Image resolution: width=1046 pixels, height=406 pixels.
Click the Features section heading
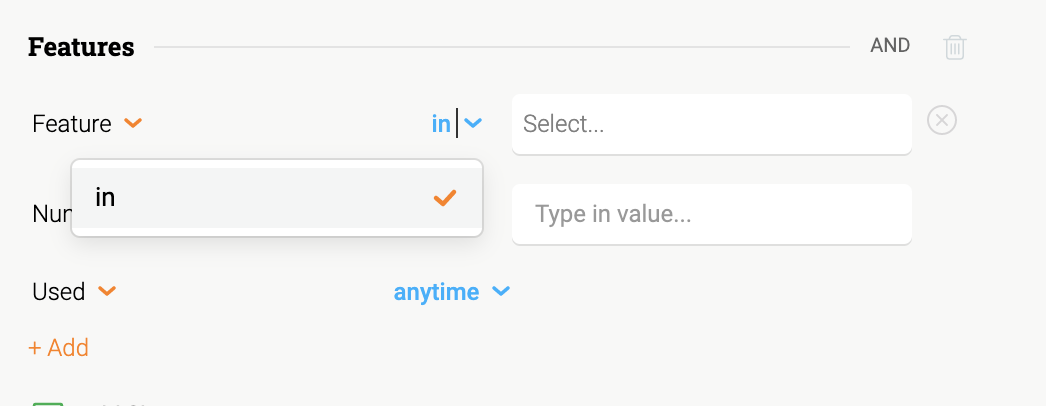(x=81, y=47)
